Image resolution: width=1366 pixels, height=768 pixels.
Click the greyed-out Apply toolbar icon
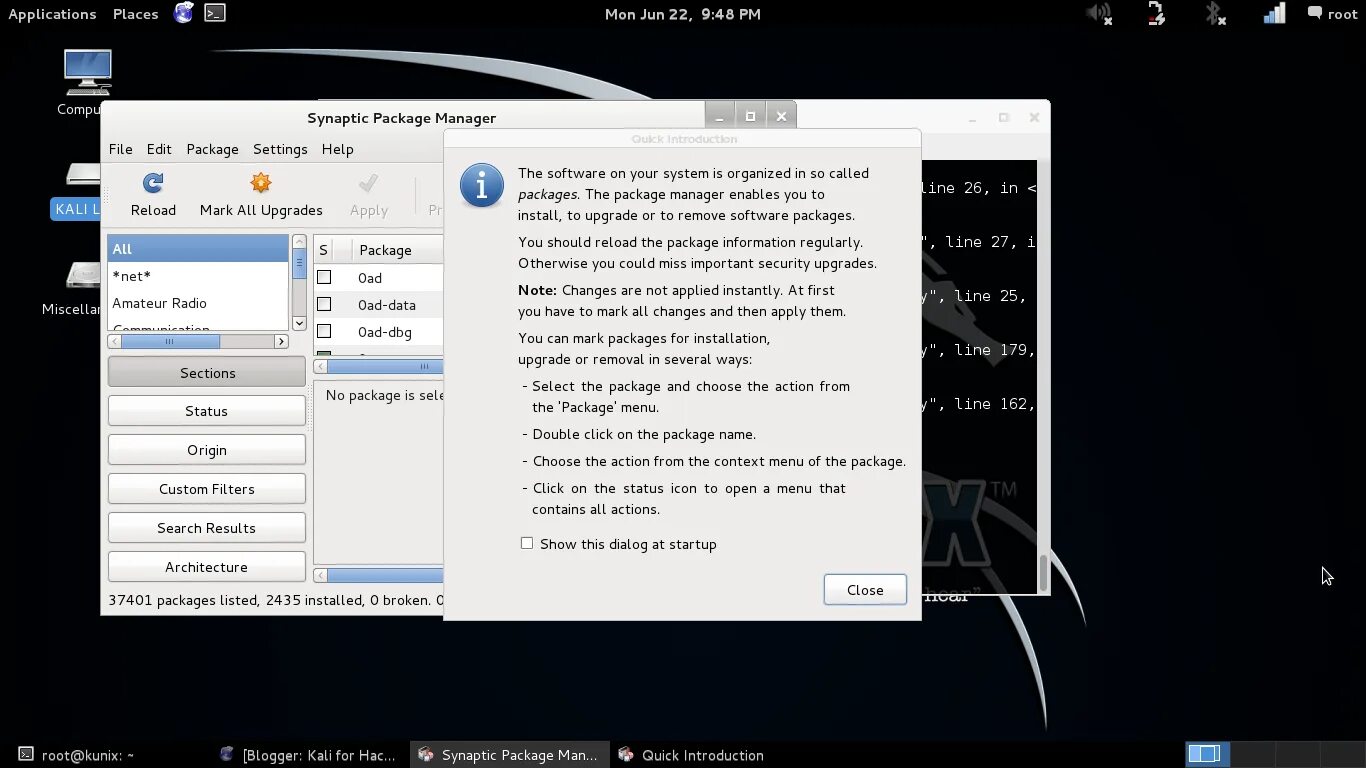(x=368, y=184)
